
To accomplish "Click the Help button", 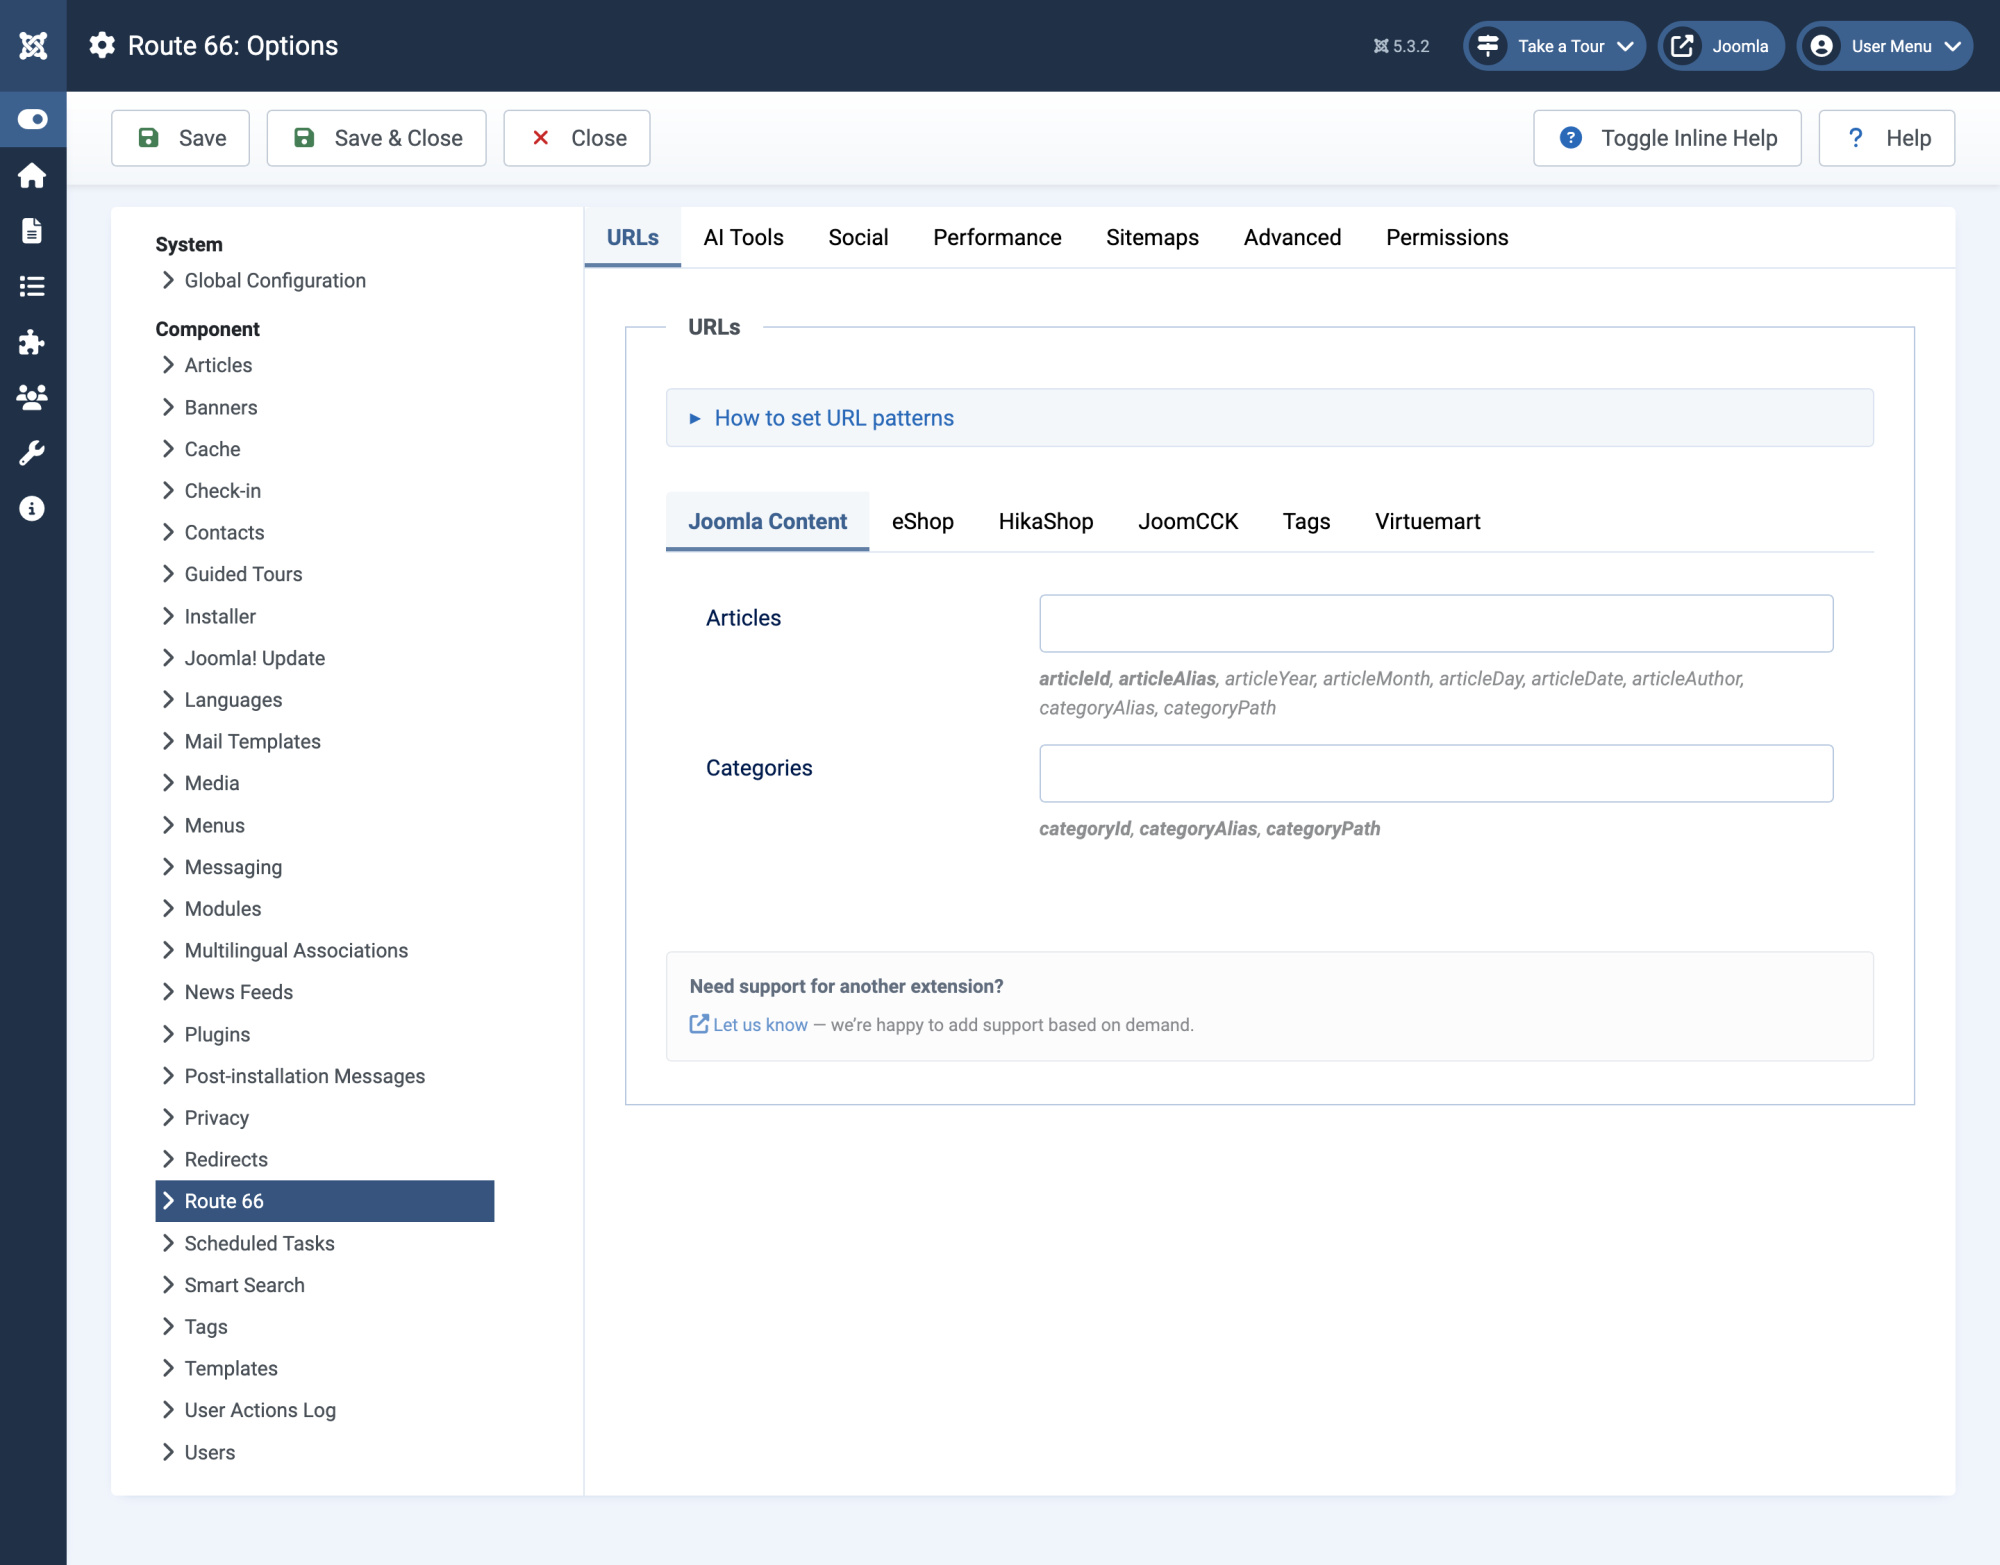I will click(1886, 138).
